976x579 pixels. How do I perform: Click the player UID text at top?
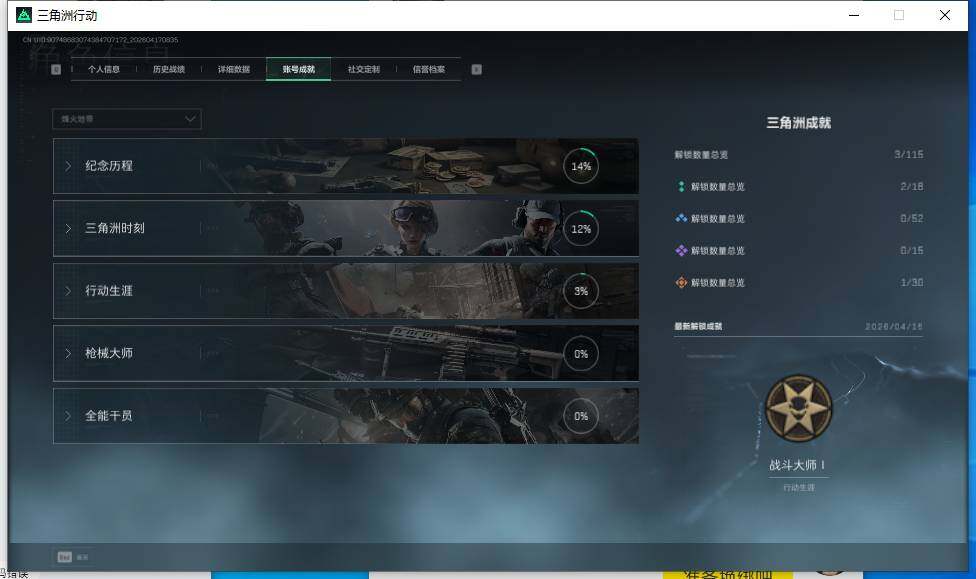click(100, 40)
